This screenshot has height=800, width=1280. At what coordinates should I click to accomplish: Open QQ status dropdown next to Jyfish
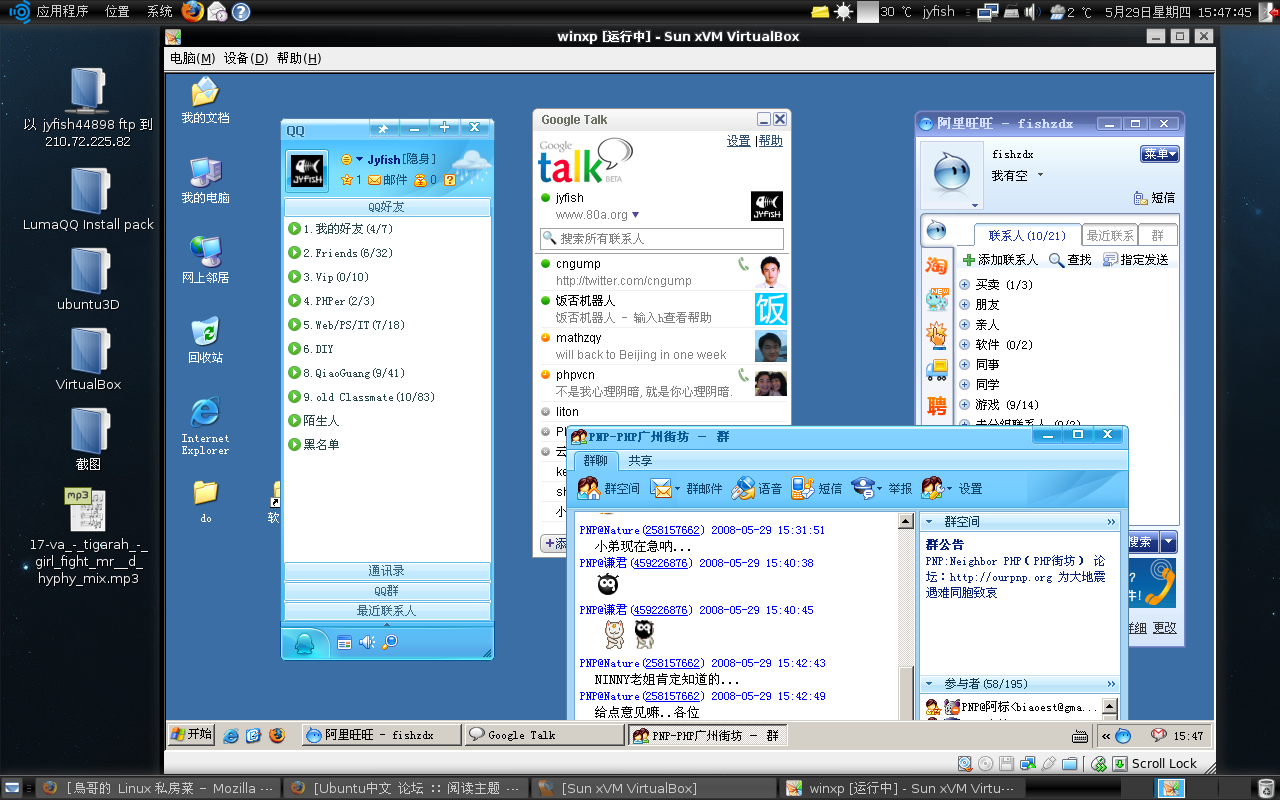360,160
